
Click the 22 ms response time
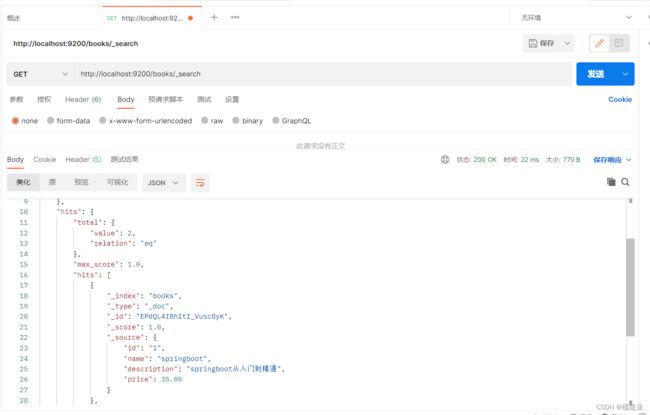(530, 160)
